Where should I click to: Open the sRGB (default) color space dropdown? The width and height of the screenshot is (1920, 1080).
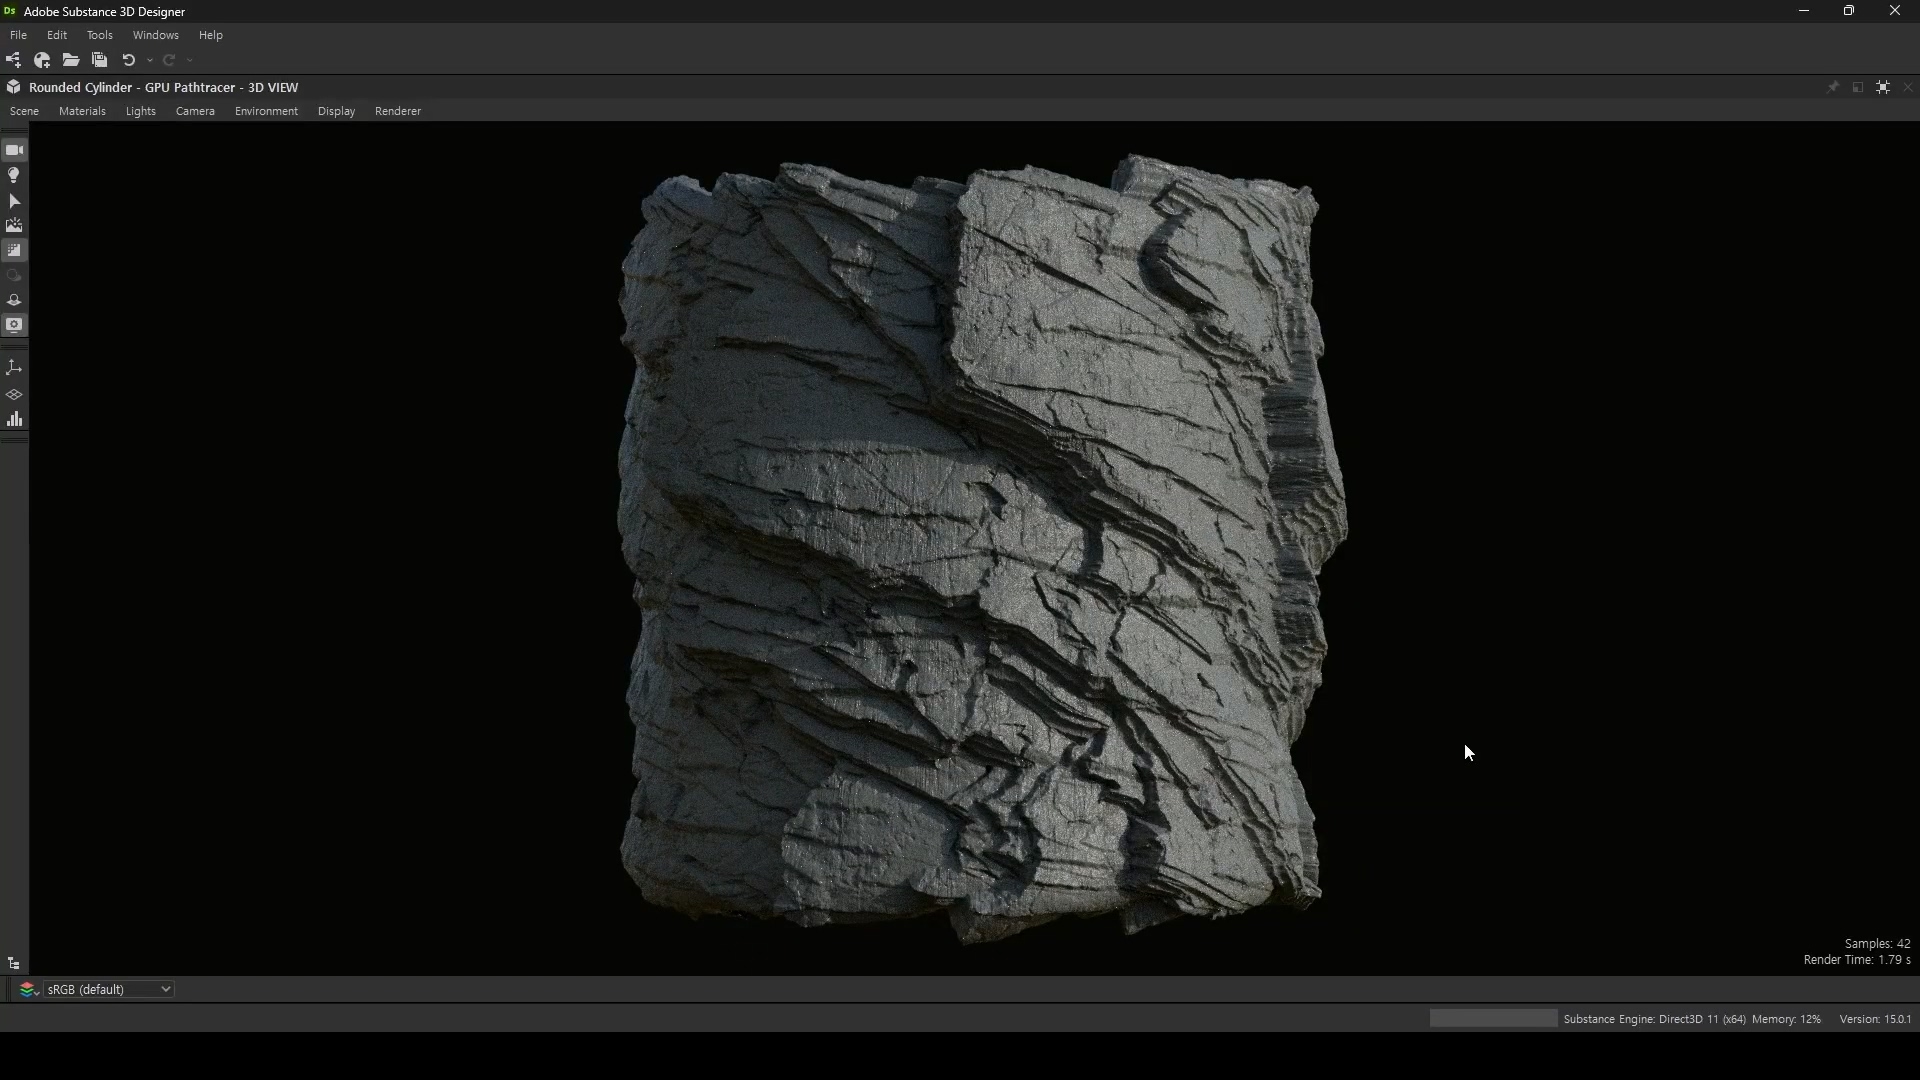click(x=108, y=989)
